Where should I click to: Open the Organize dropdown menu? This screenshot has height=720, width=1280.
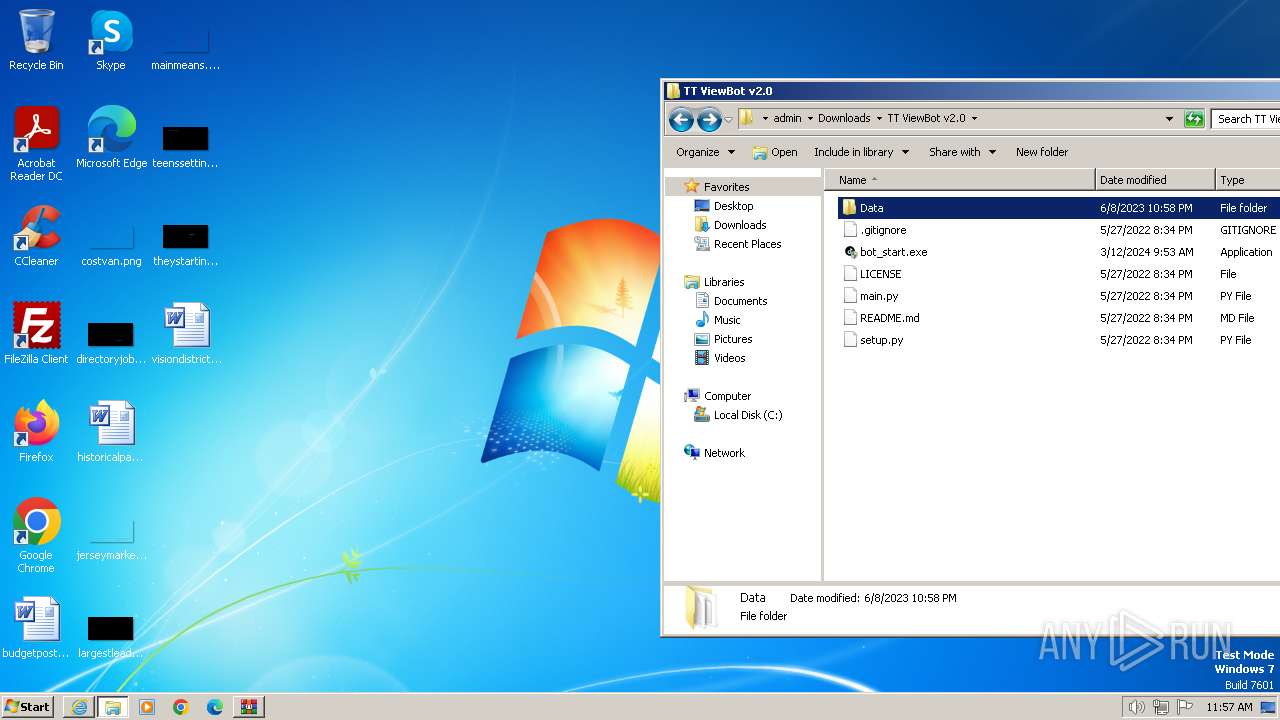705,152
